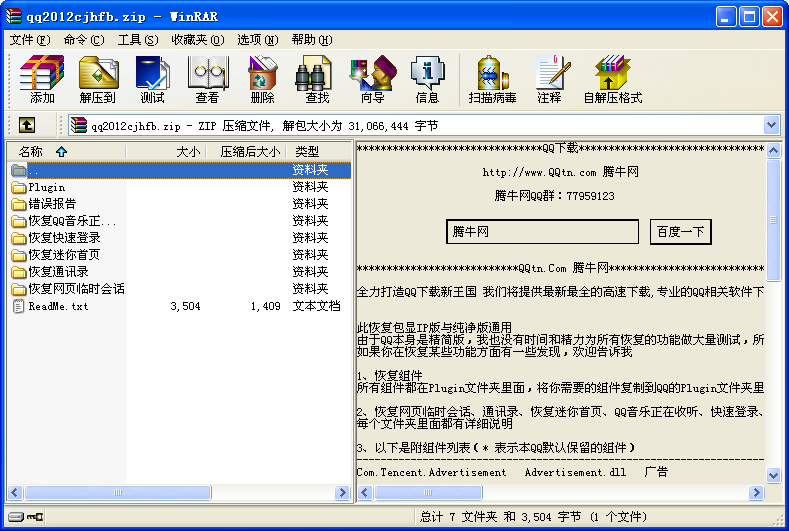Click the ReadMe.txt file icon

19,306
